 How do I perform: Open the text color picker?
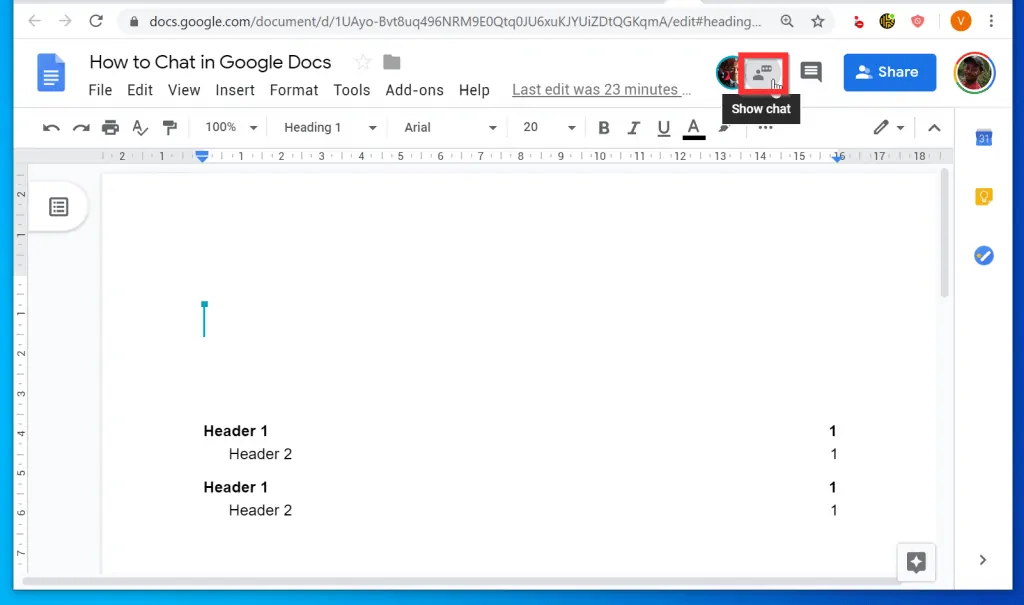(693, 127)
